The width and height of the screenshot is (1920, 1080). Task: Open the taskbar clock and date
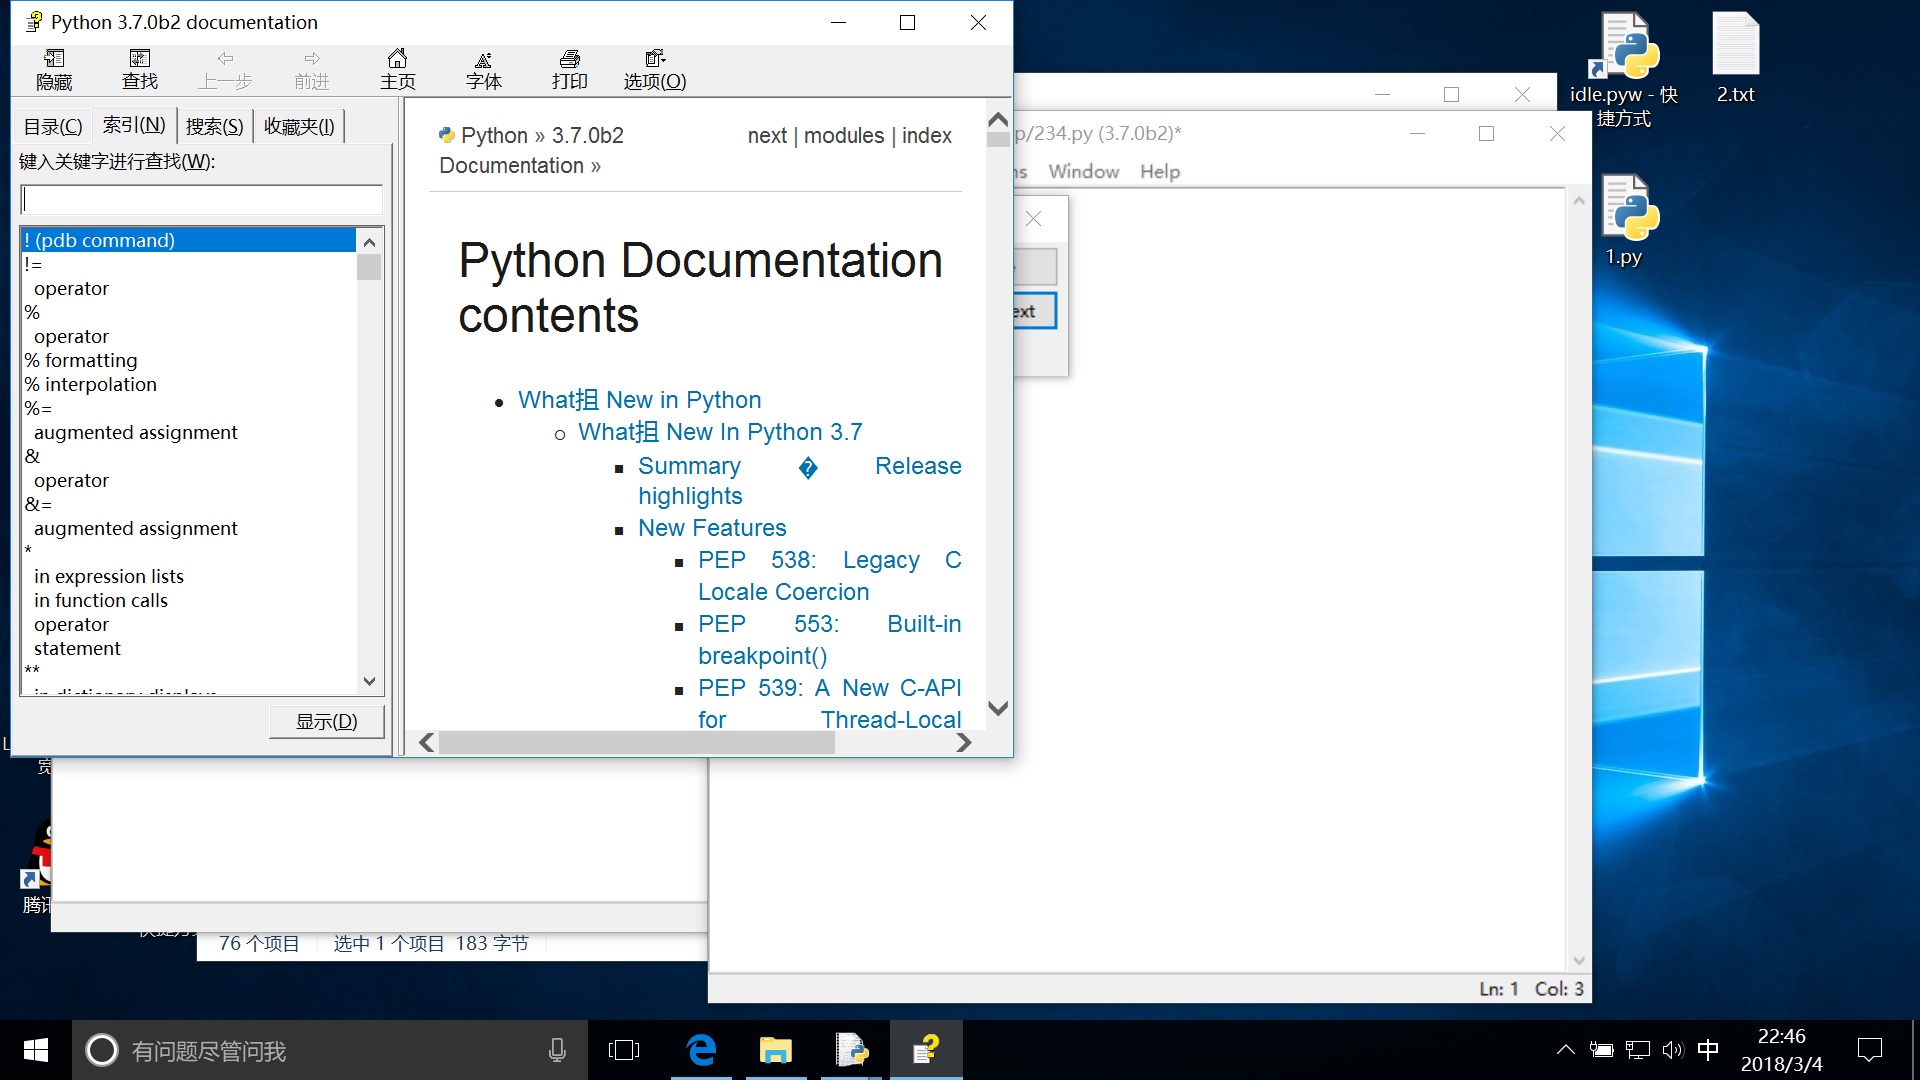point(1782,1050)
